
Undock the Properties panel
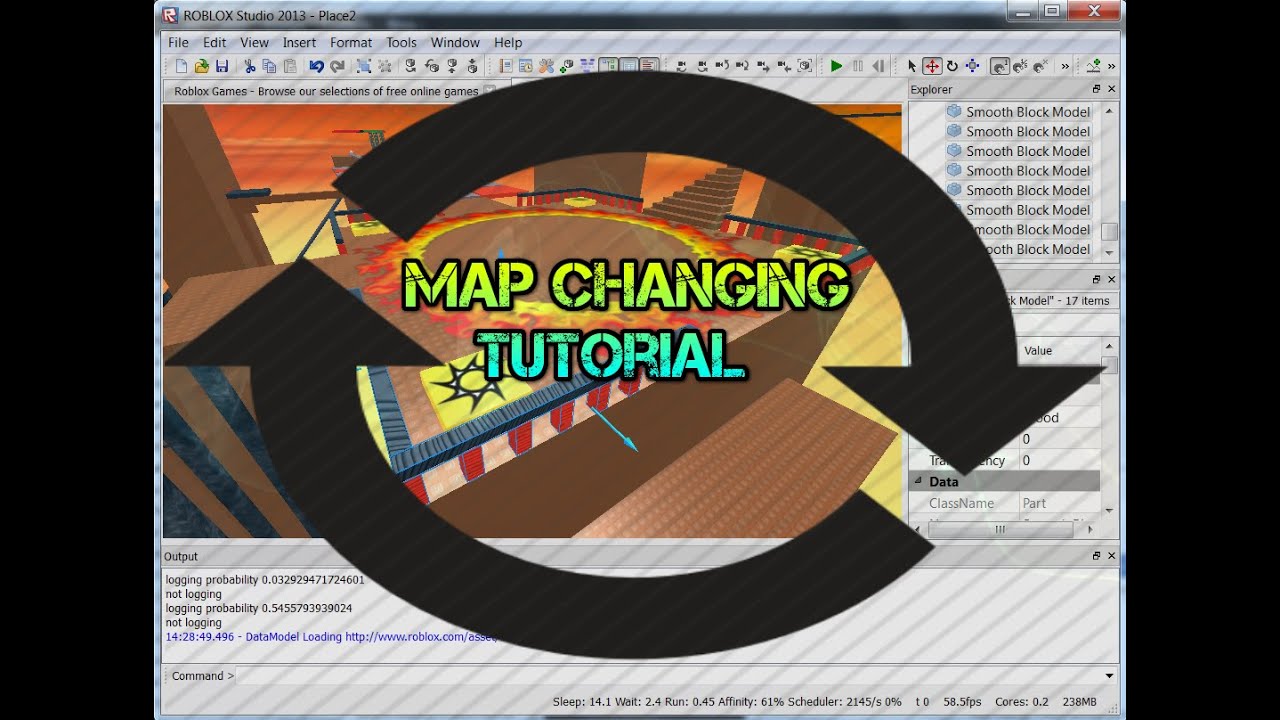pyautogui.click(x=1096, y=279)
